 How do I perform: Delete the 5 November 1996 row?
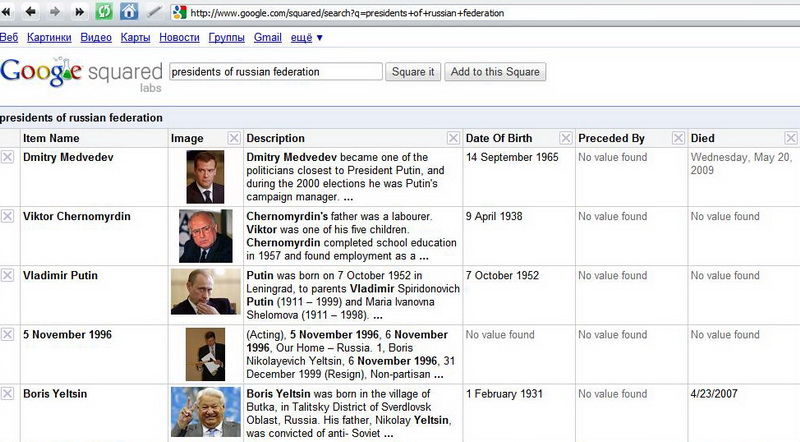click(x=8, y=335)
